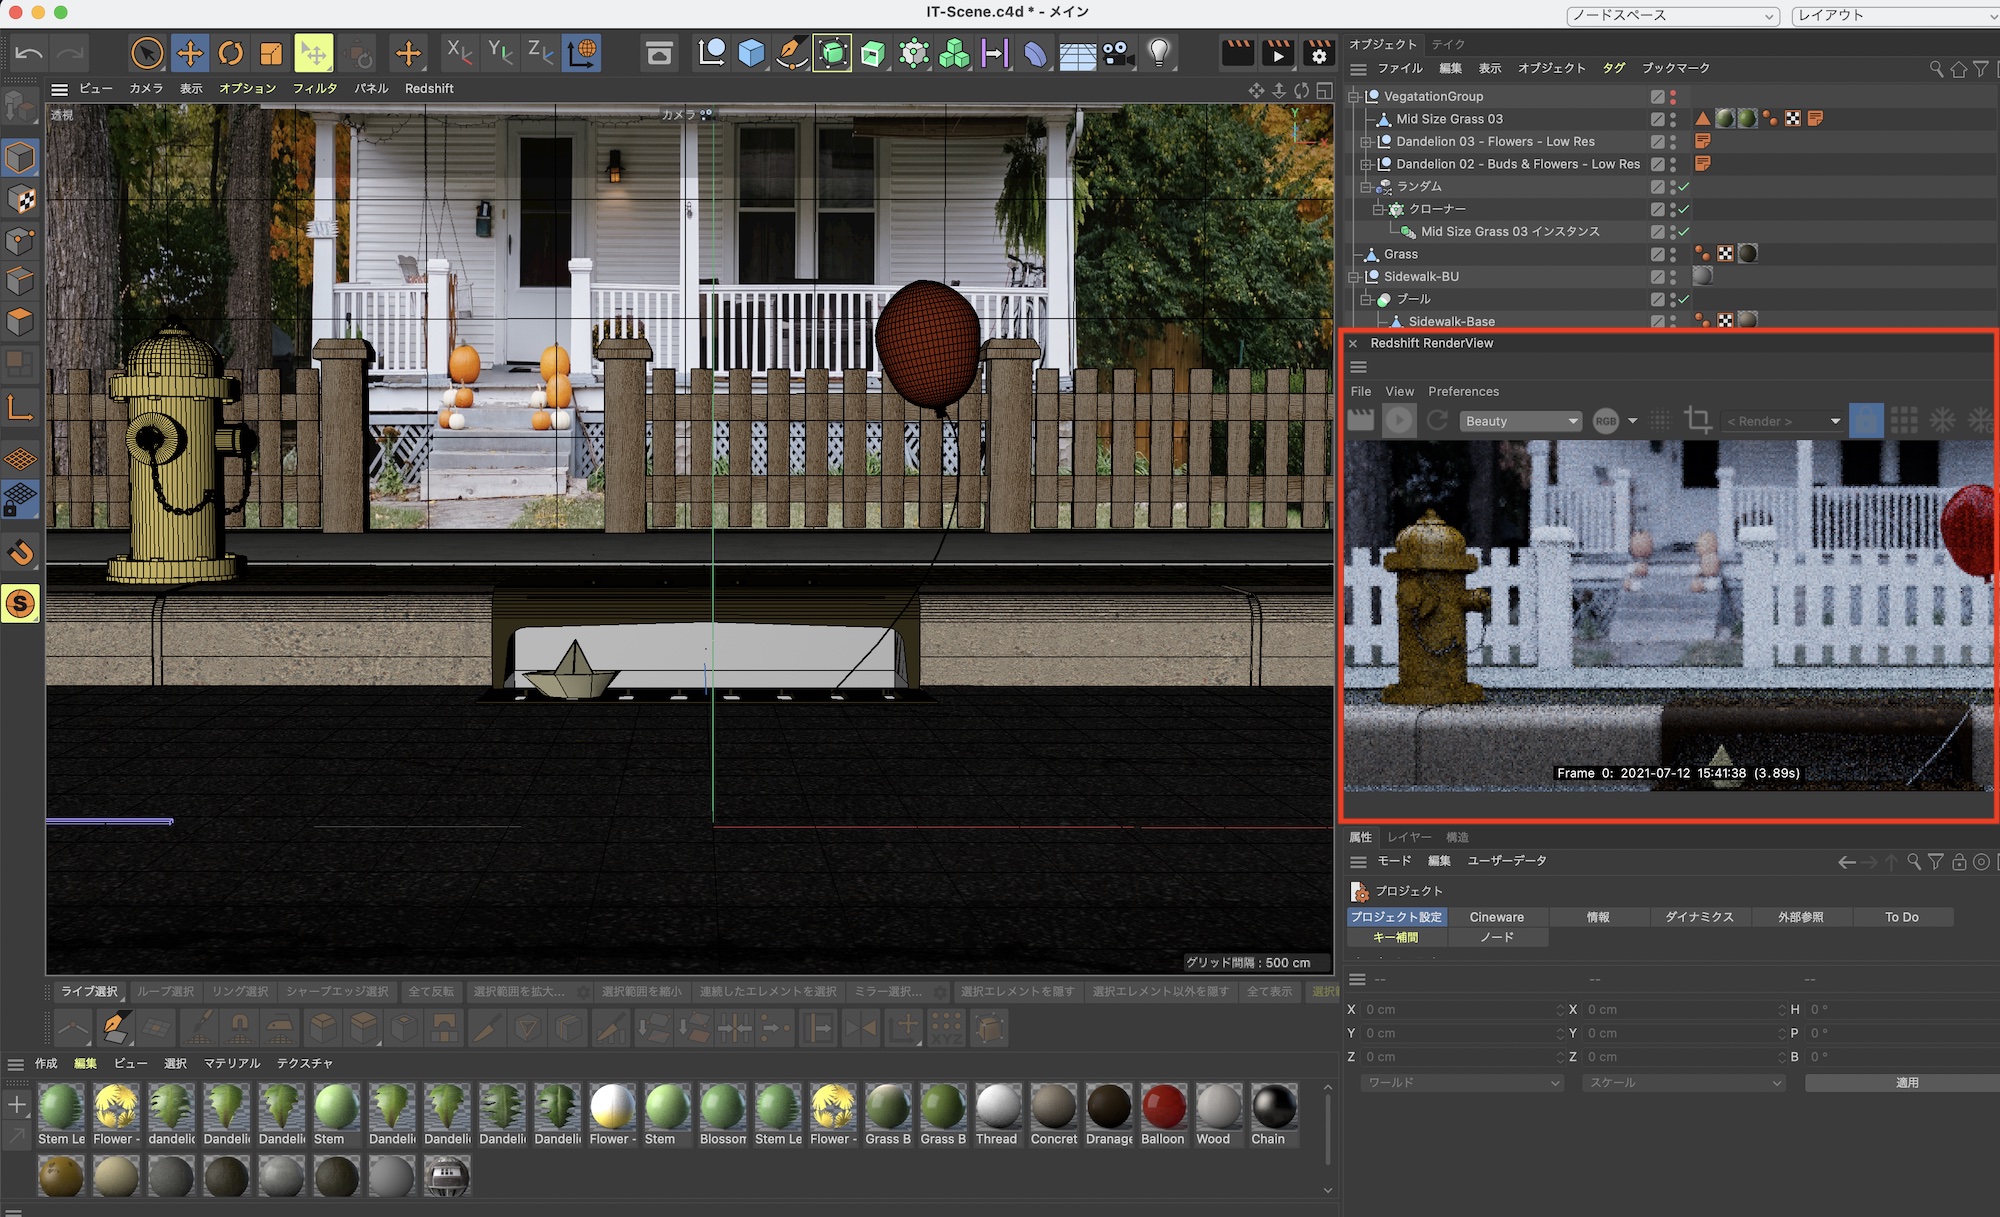This screenshot has width=2000, height=1217.
Task: Open Render Settings via the clapperboard gear icon
Action: [x=1319, y=53]
